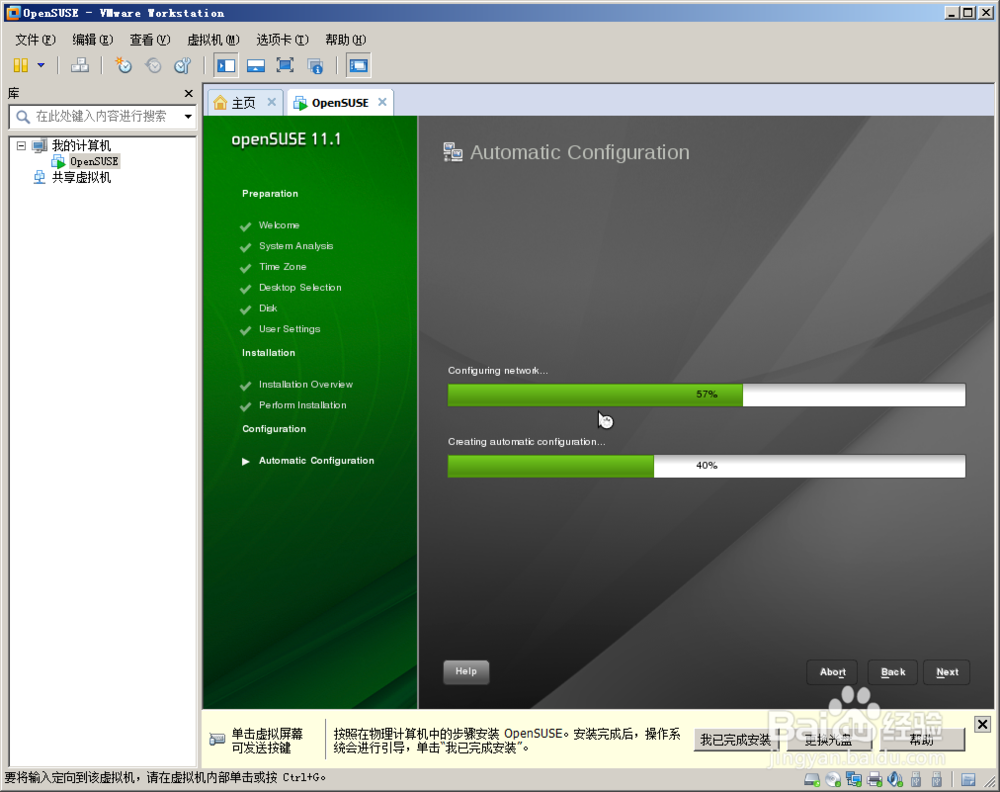Close the 主页 tab

point(272,102)
